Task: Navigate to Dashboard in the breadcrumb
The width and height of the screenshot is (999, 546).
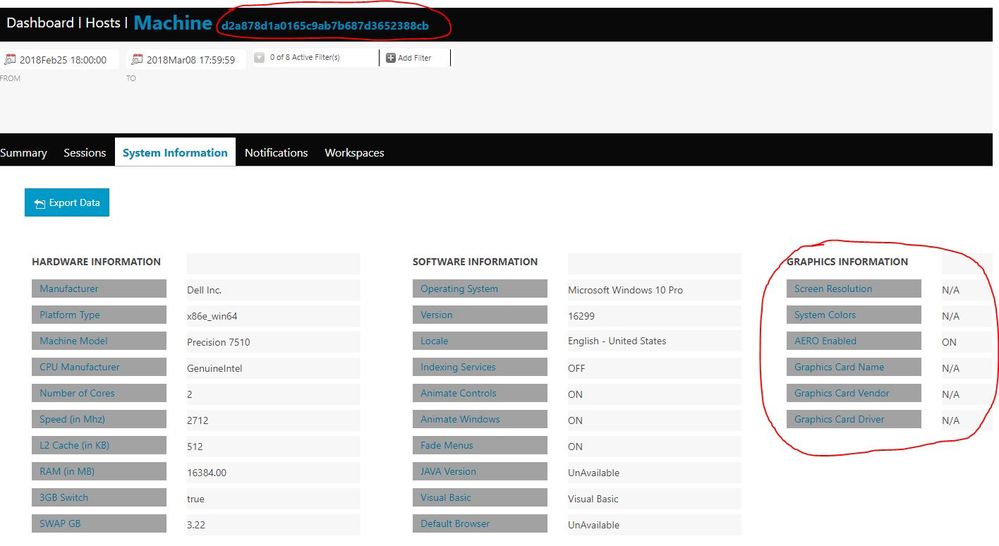Action: pos(40,22)
